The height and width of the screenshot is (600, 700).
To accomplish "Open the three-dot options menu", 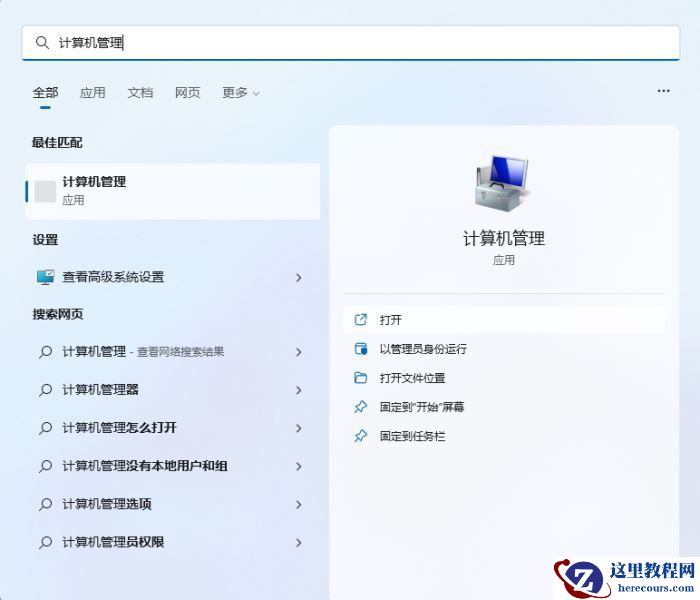I will [663, 91].
